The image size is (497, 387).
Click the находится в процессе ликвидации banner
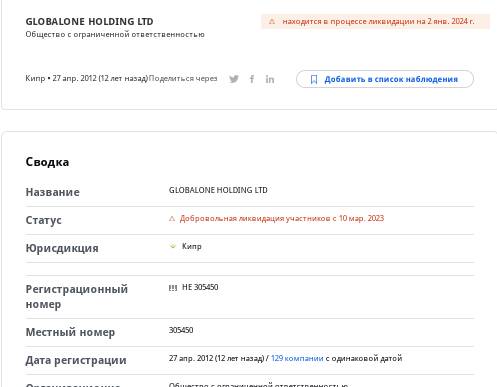click(375, 21)
